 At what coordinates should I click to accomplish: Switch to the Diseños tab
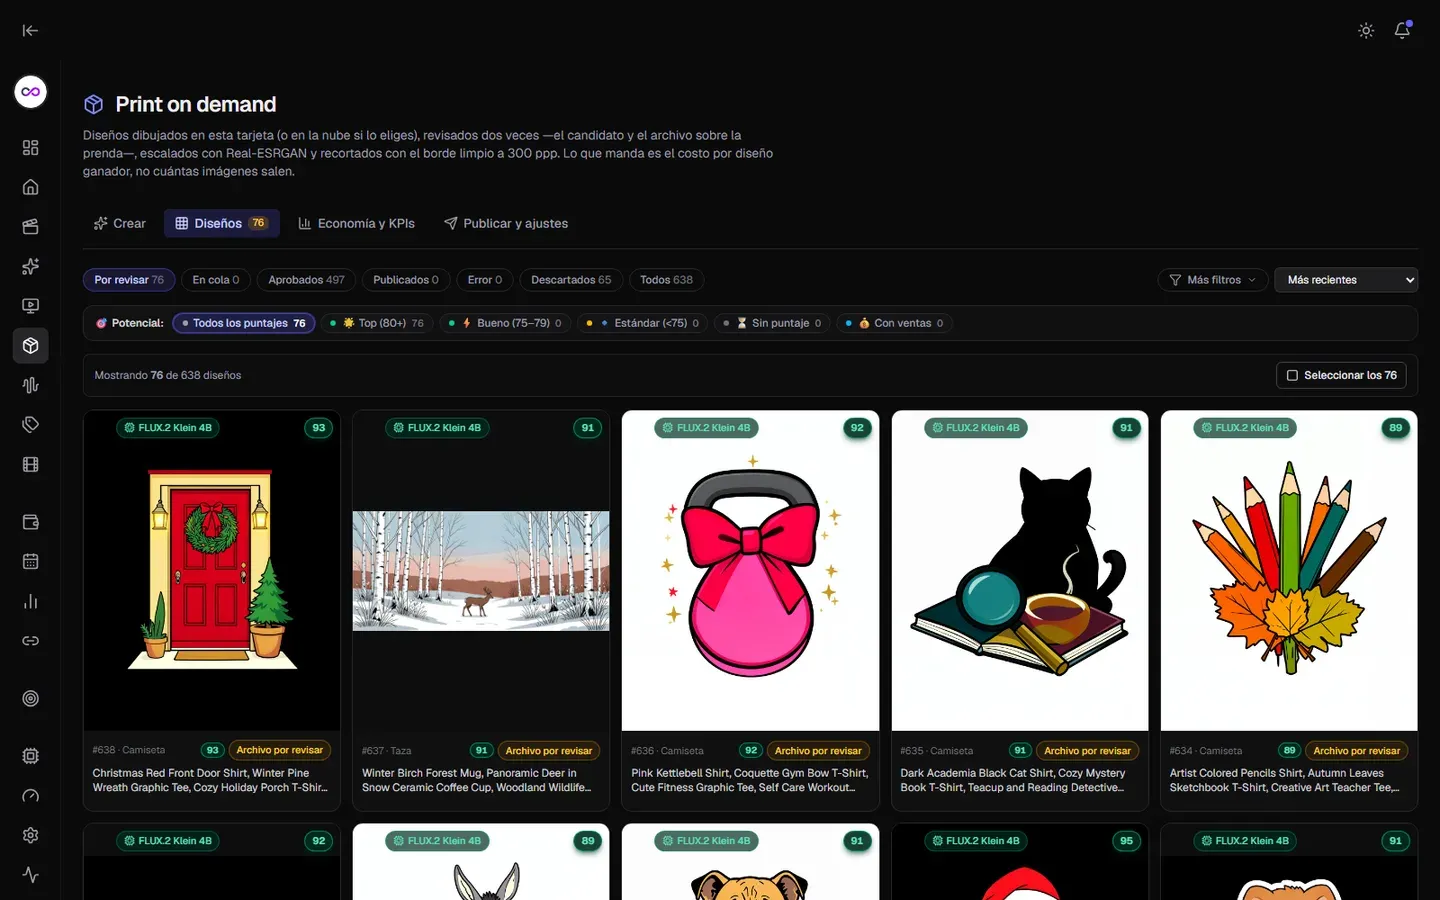(222, 223)
